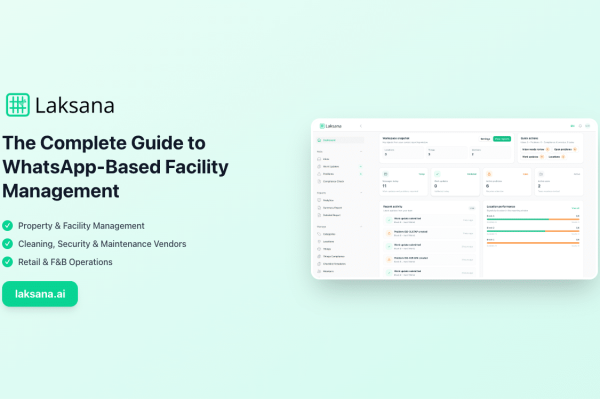Screen dimensions: 600x400
Task: Click the checkmark beside Cleaning, Security & Maintenance Vendors
Action: (x=7, y=243)
